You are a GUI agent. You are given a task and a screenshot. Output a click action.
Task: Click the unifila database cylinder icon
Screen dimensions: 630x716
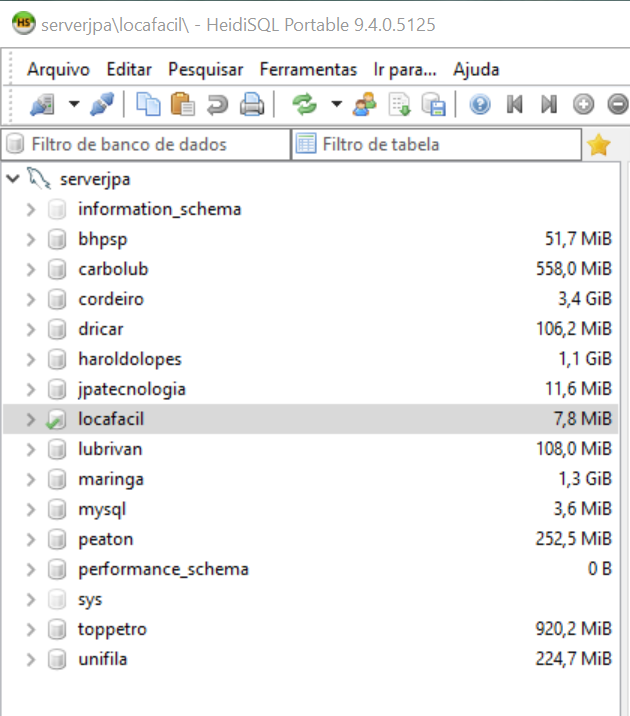57,659
